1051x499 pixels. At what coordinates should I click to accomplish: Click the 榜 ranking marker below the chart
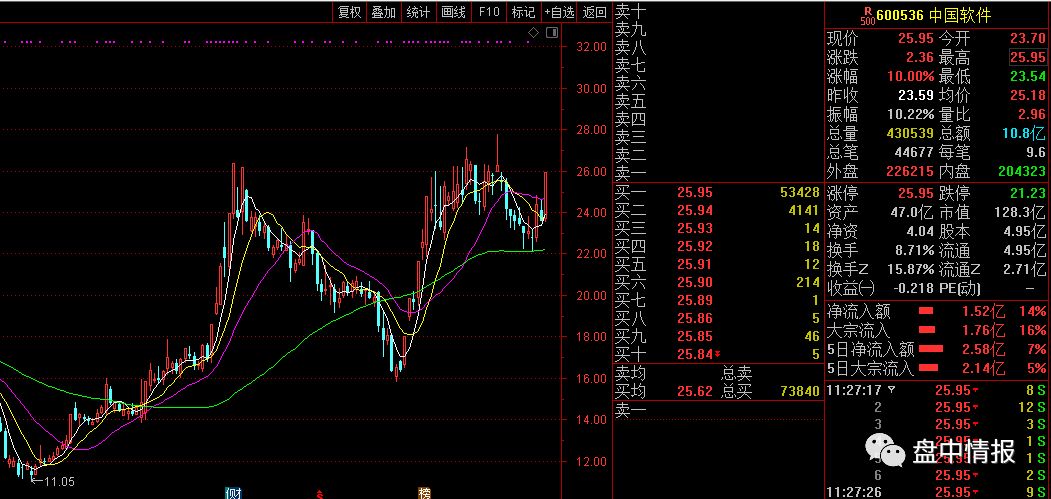[423, 492]
